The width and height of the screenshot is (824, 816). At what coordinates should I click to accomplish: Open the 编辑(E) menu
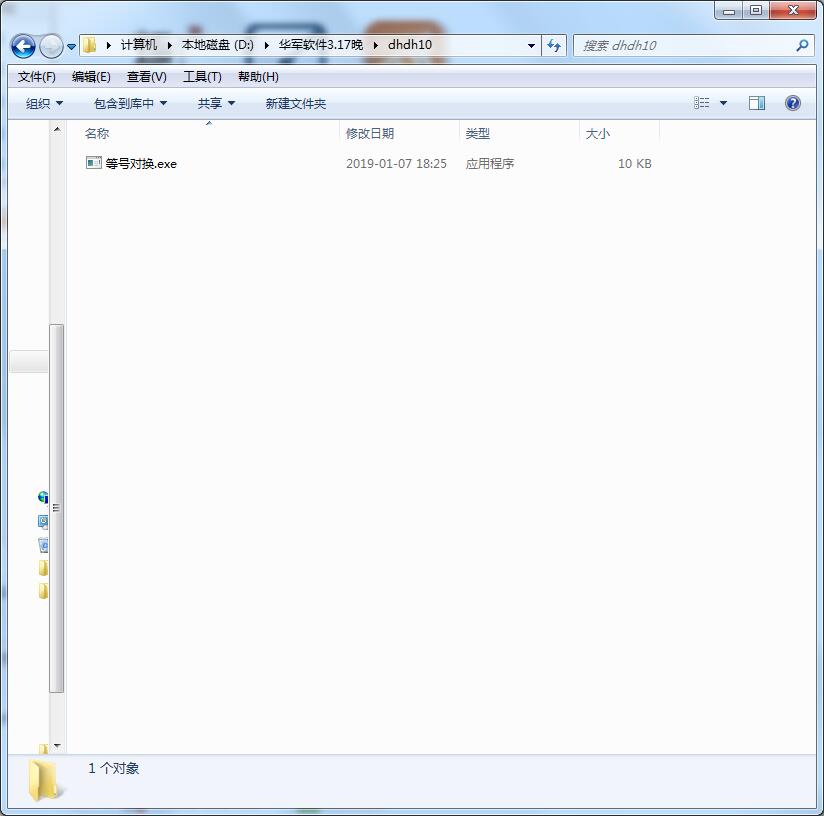coord(91,77)
